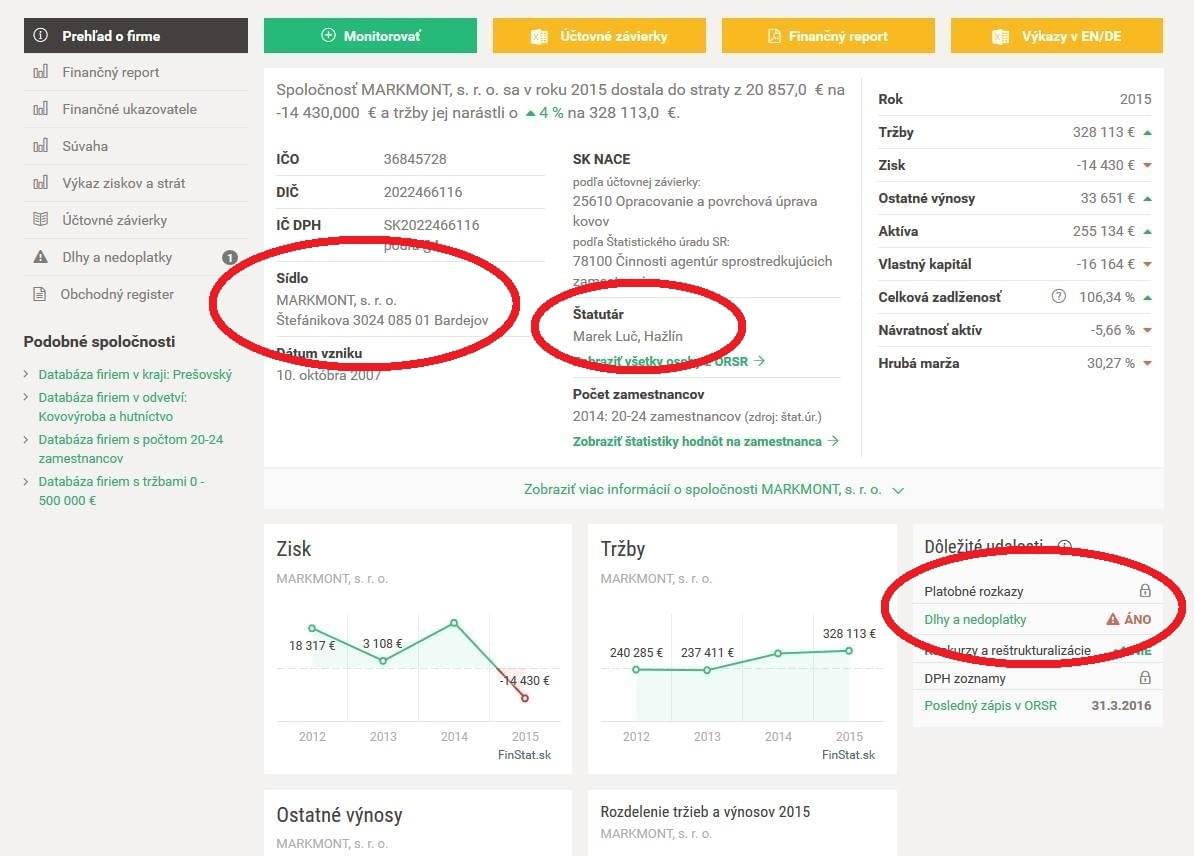Click the IČO value 36845728
This screenshot has height=856, width=1194.
[x=415, y=159]
